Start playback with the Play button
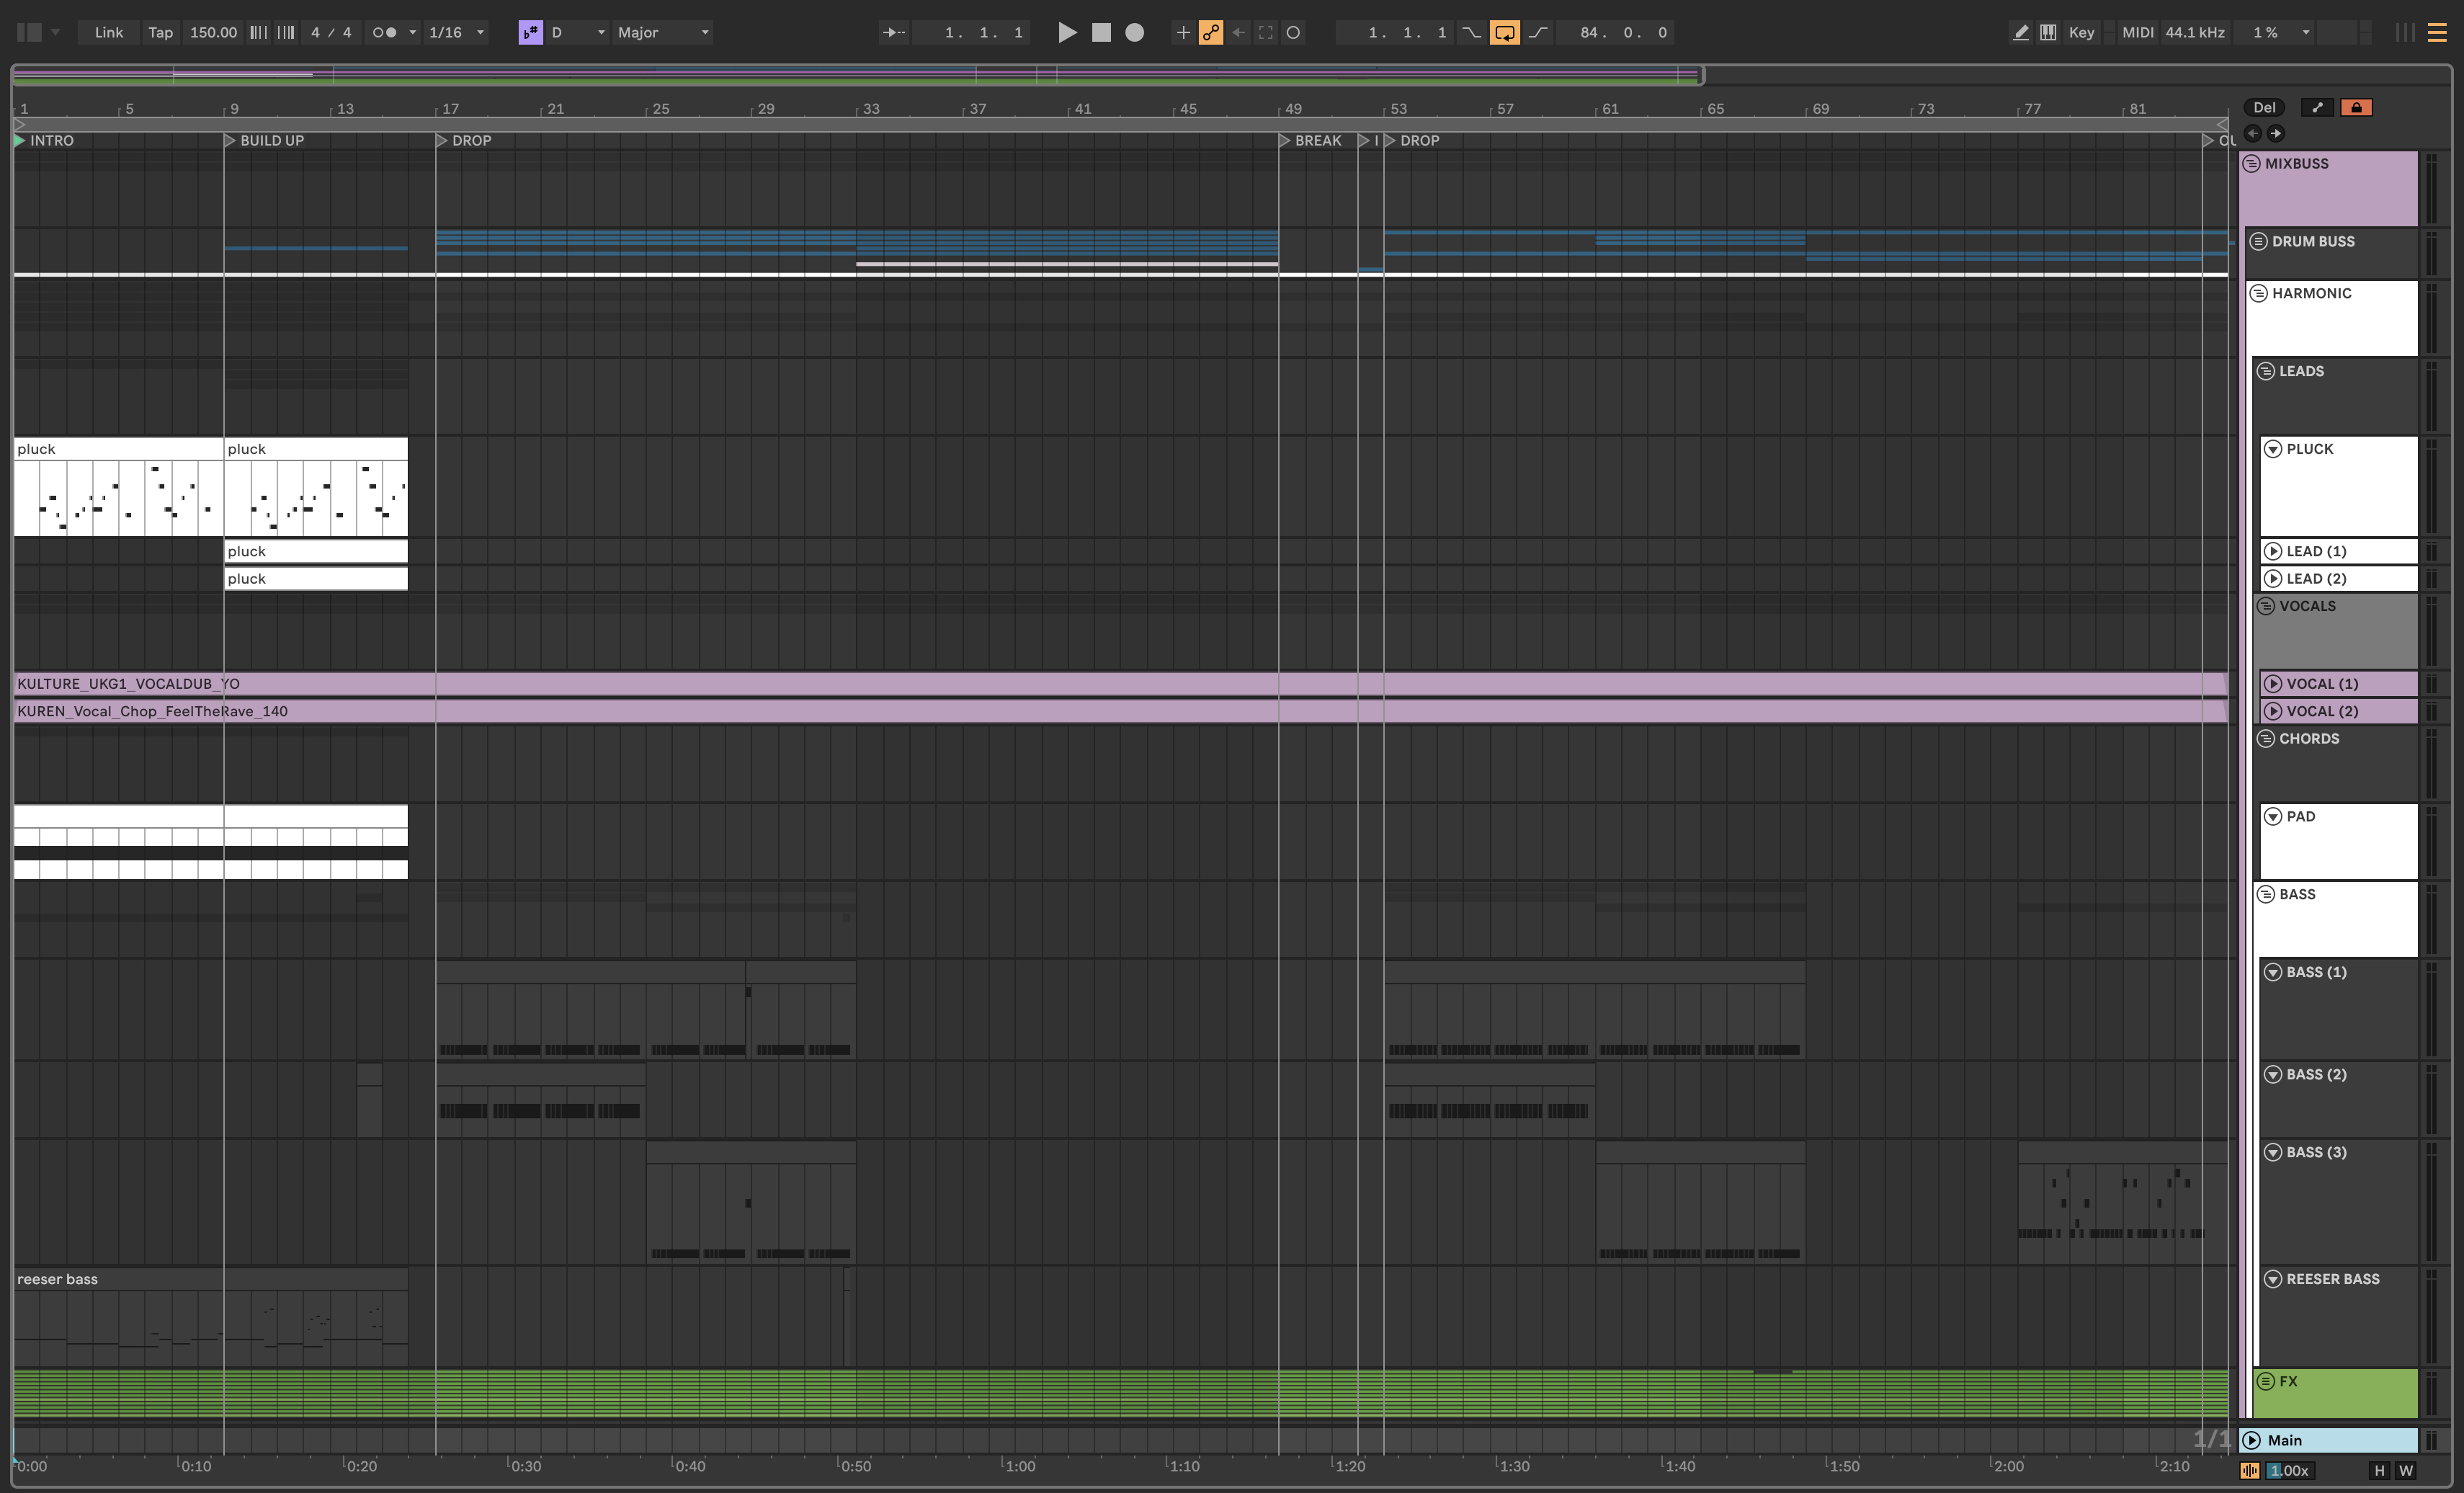The image size is (2464, 1493). [x=1067, y=32]
